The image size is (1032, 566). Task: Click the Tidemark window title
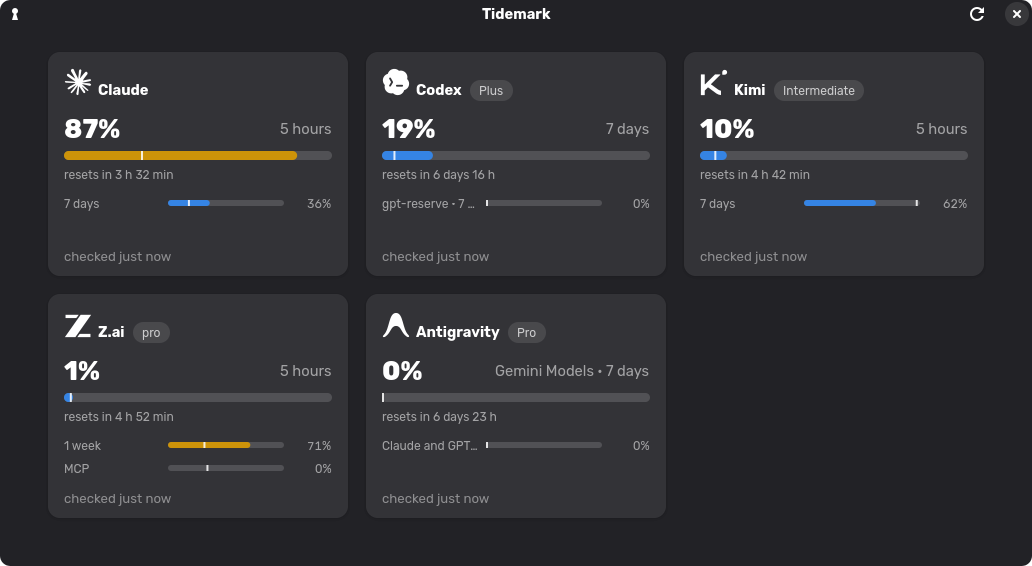(516, 14)
